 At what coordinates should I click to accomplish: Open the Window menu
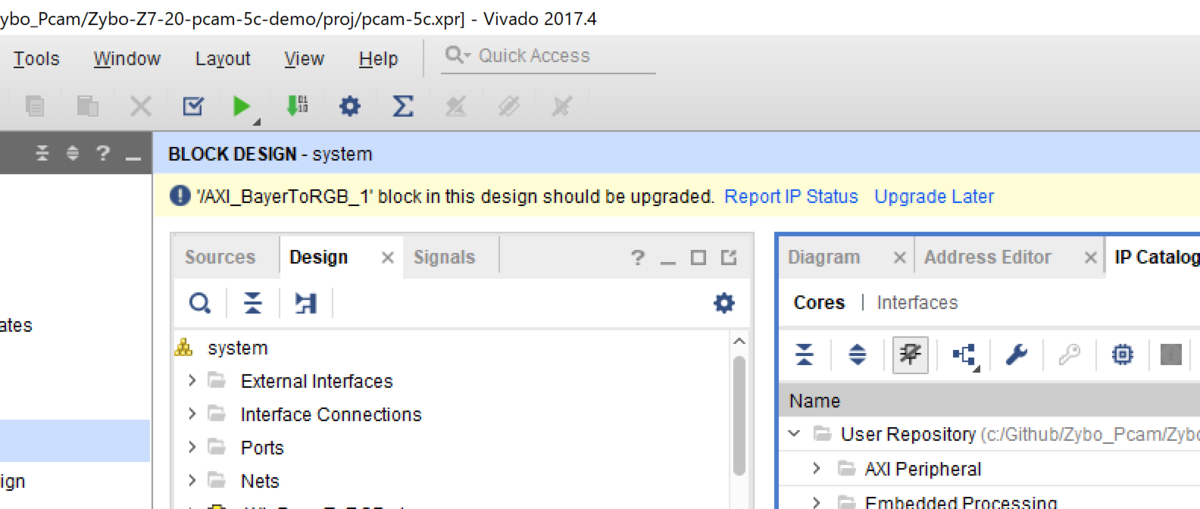127,59
